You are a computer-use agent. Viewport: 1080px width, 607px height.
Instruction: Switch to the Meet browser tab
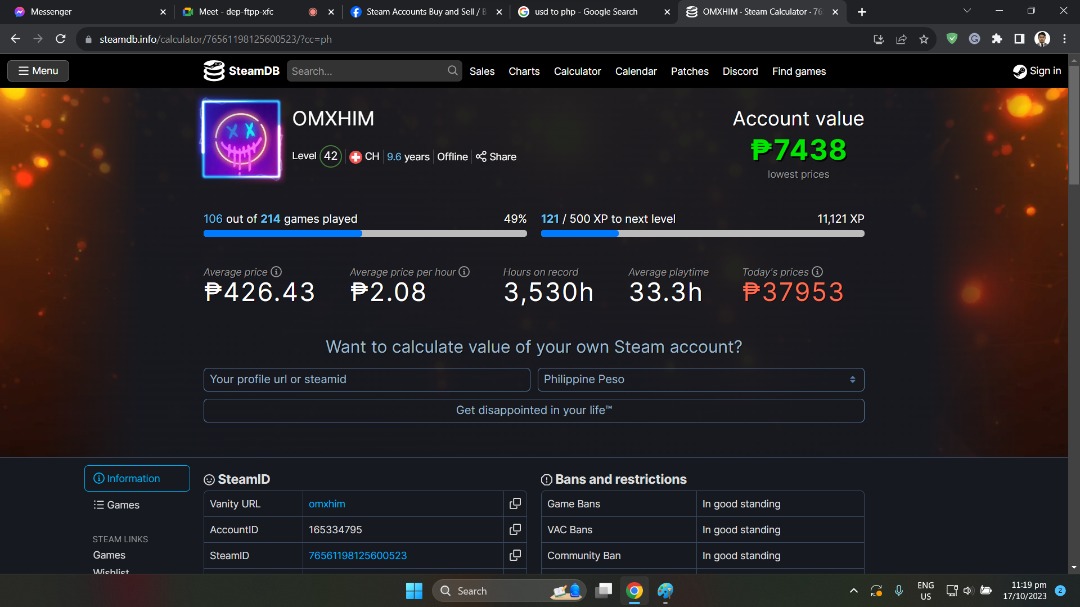click(x=256, y=12)
